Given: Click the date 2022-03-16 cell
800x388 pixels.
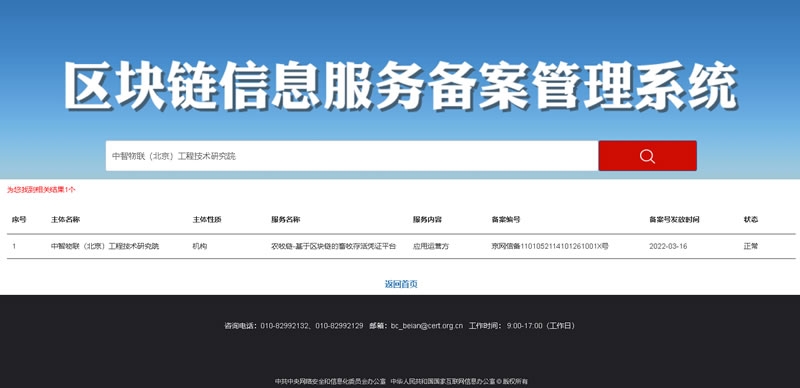Looking at the screenshot, I should click(668, 246).
